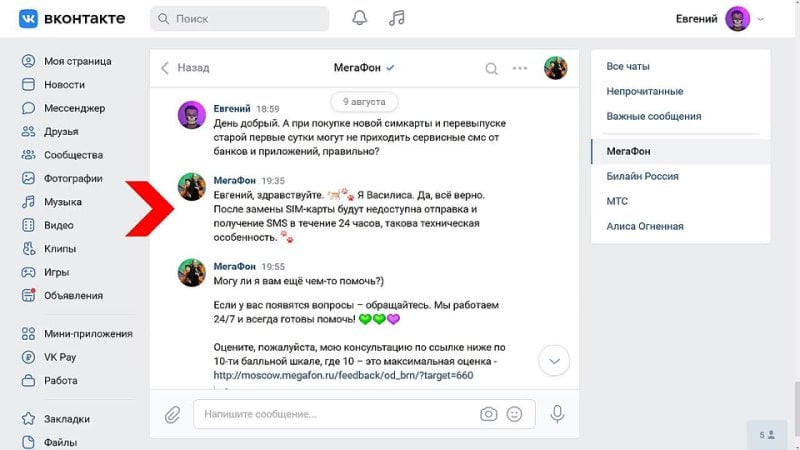Click Евгений's avatar beside 18:59 message

pyautogui.click(x=192, y=115)
